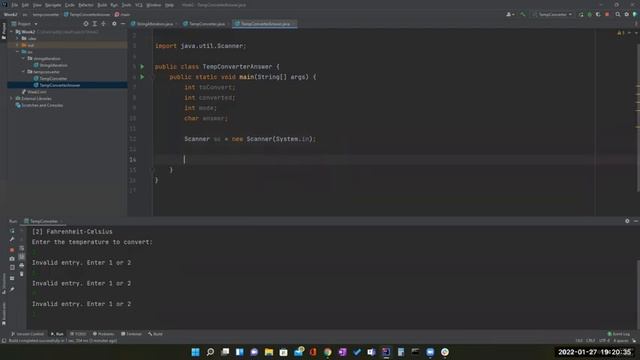Open the Terminal tool window

tap(131, 334)
